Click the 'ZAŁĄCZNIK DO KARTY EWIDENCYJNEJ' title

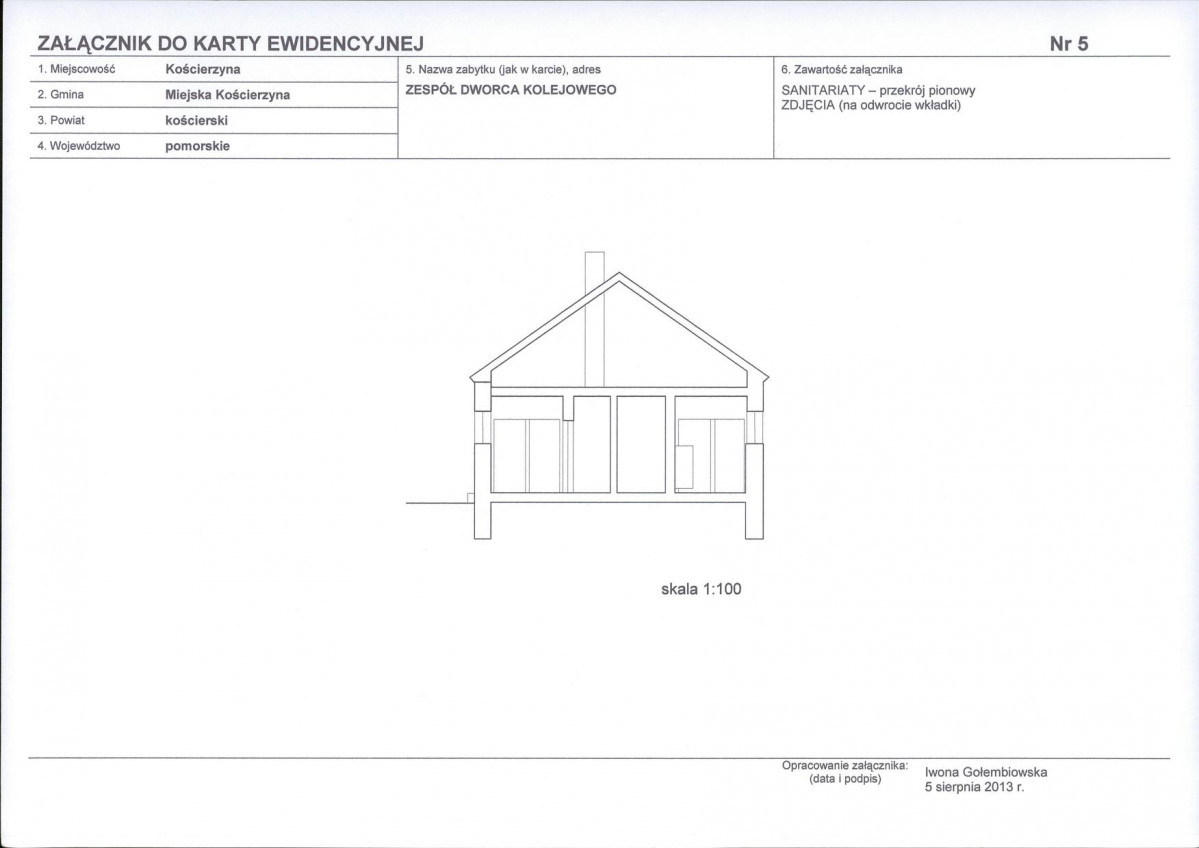tap(231, 43)
